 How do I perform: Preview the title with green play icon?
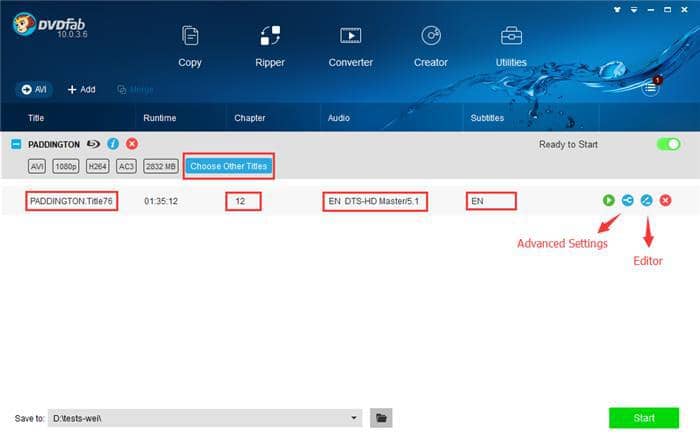coord(608,200)
